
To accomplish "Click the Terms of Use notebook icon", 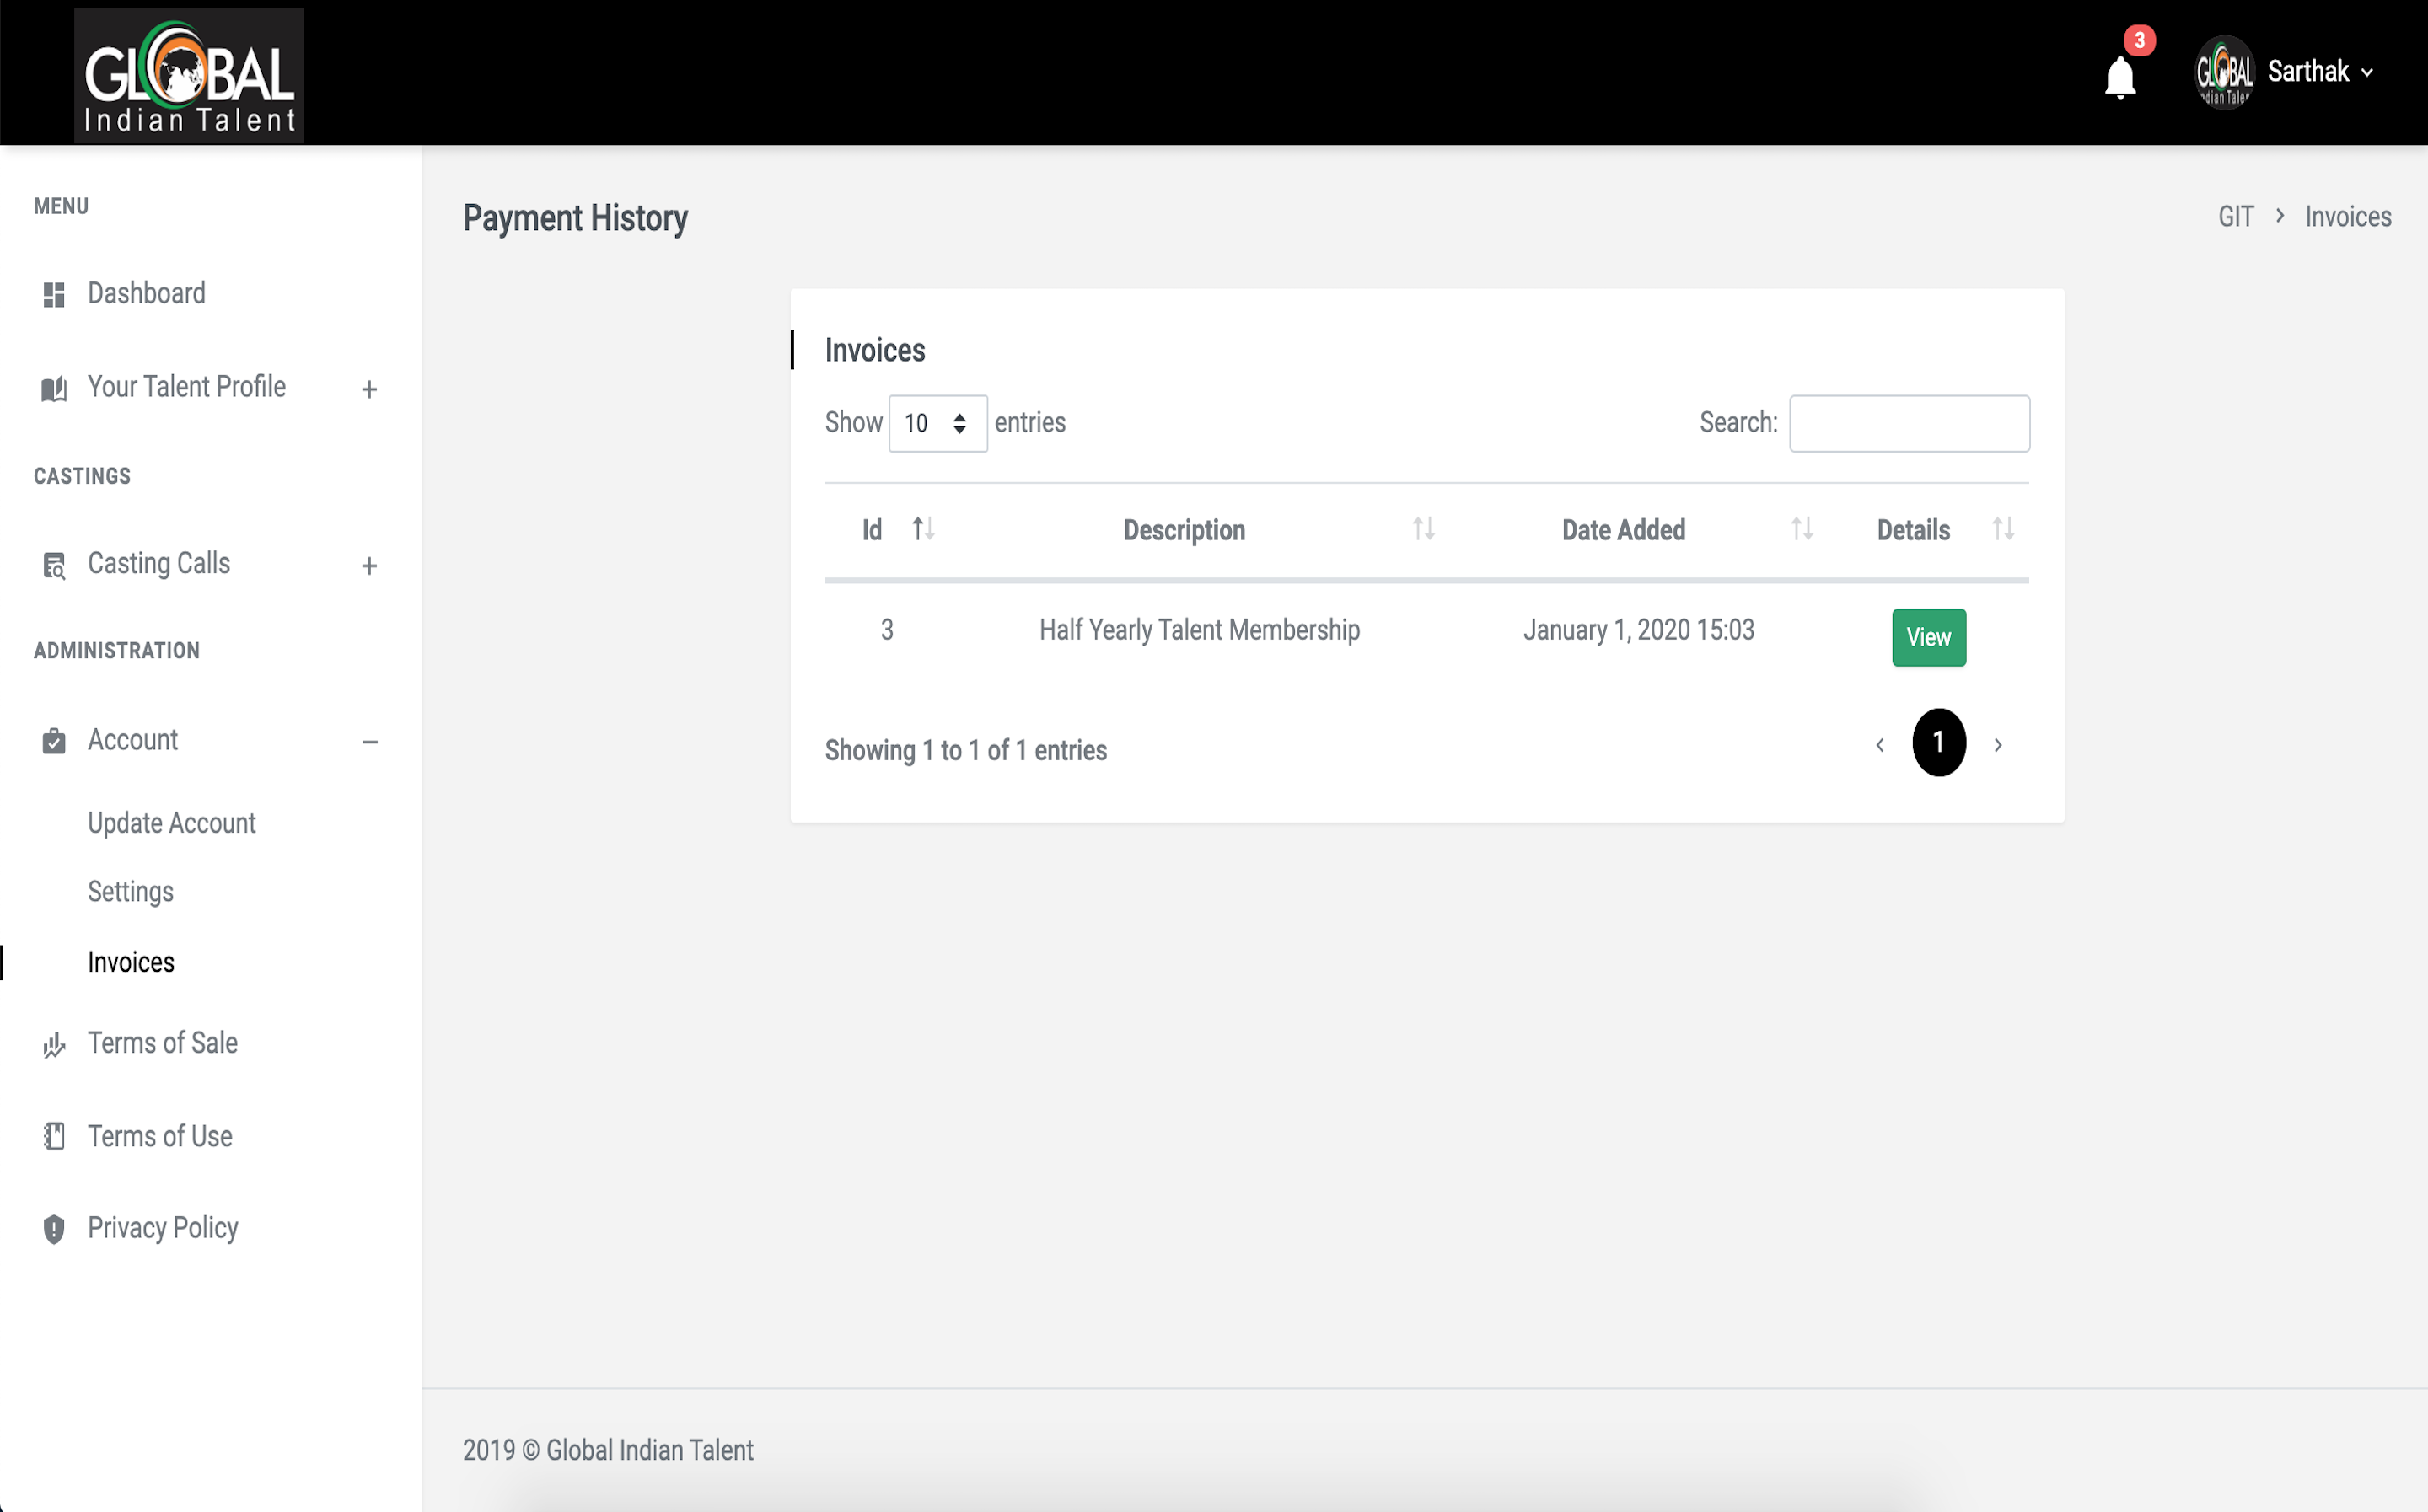I will tap(54, 1137).
